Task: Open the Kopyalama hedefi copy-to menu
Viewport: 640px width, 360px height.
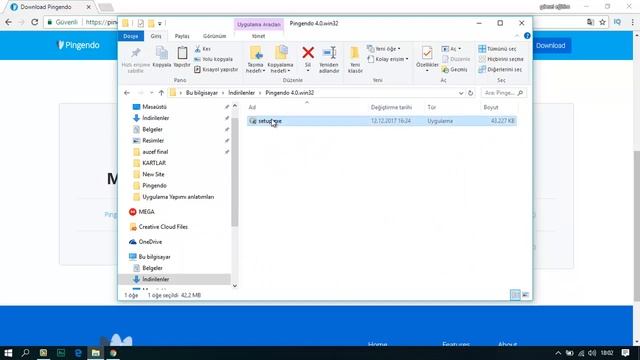Action: (x=280, y=60)
